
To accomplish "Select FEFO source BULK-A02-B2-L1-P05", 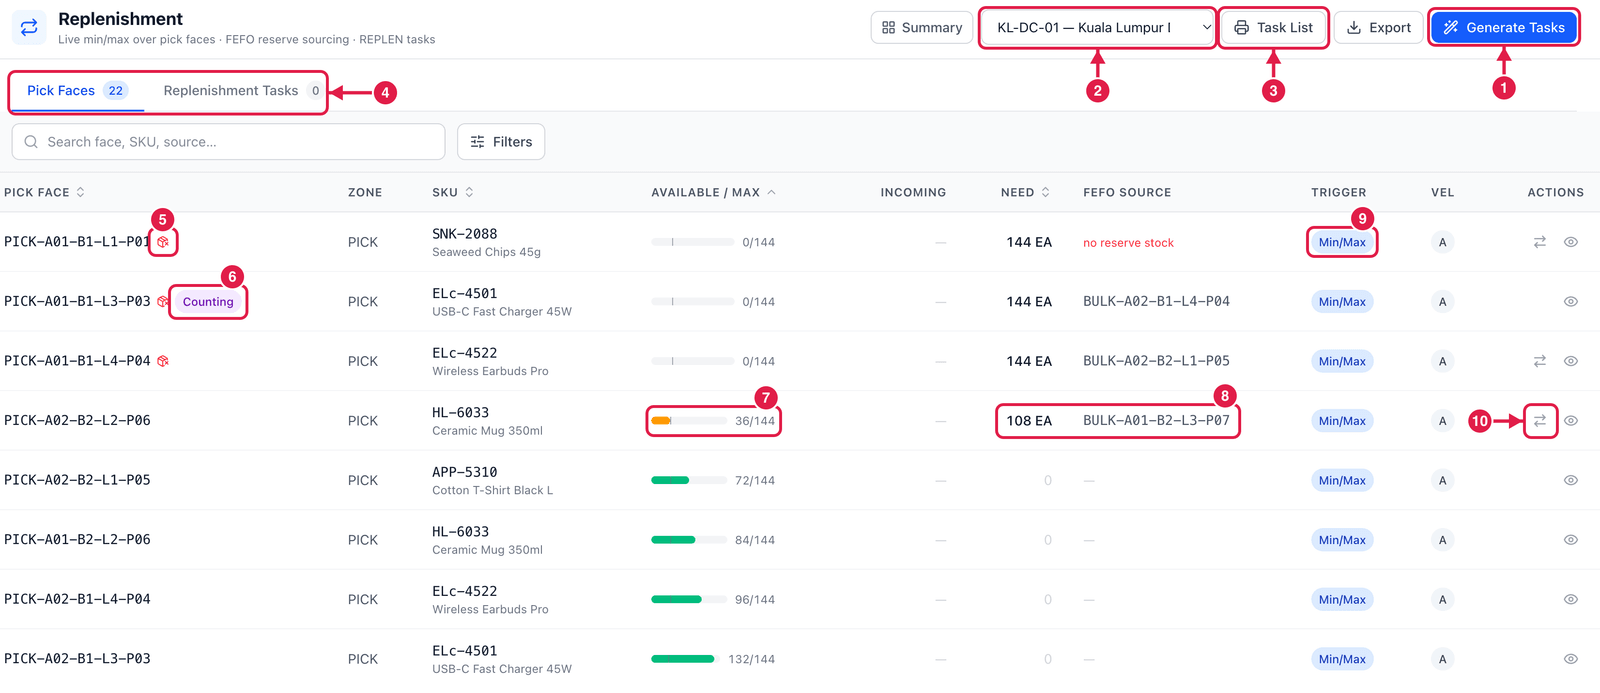I will 1156,361.
